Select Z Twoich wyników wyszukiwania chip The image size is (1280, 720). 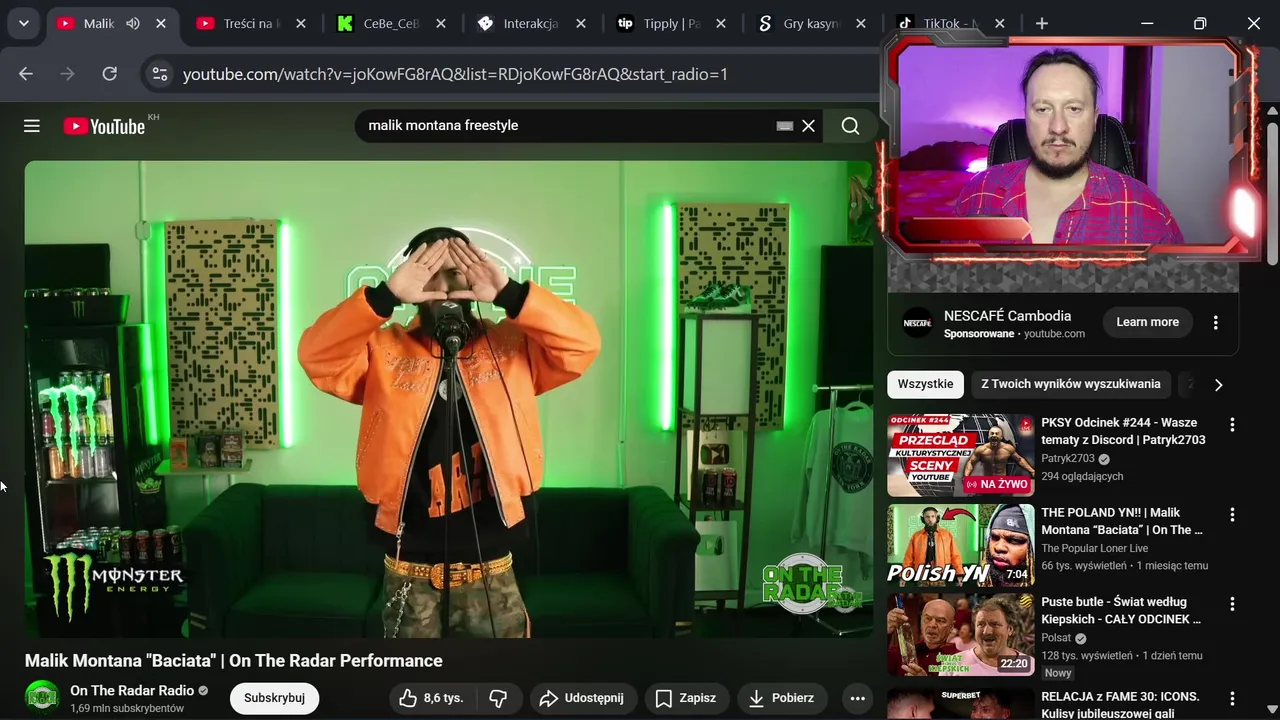coord(1071,384)
